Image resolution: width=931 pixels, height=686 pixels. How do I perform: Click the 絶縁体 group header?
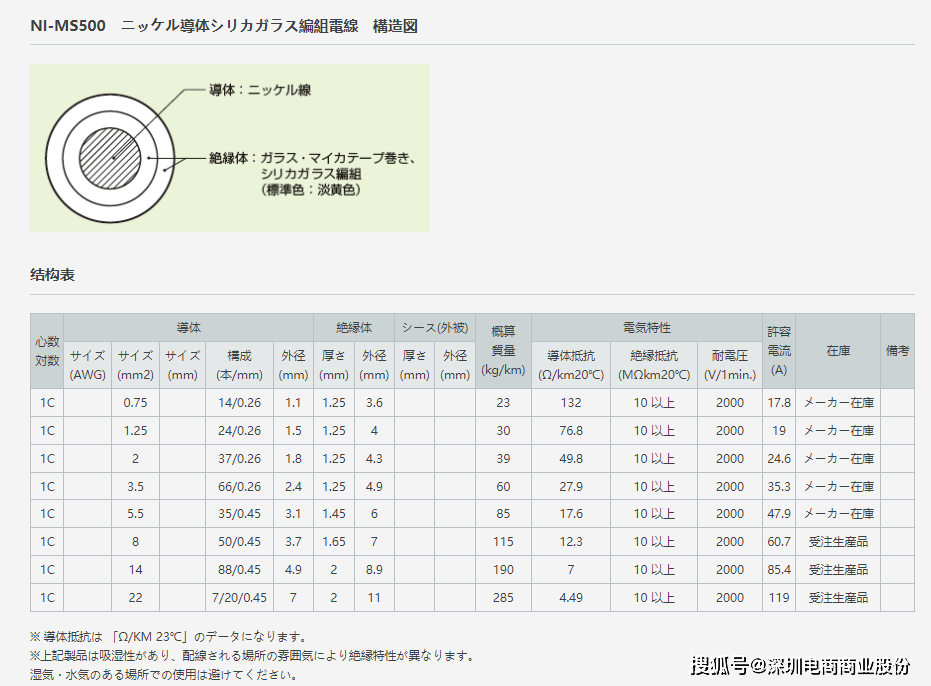tap(354, 328)
